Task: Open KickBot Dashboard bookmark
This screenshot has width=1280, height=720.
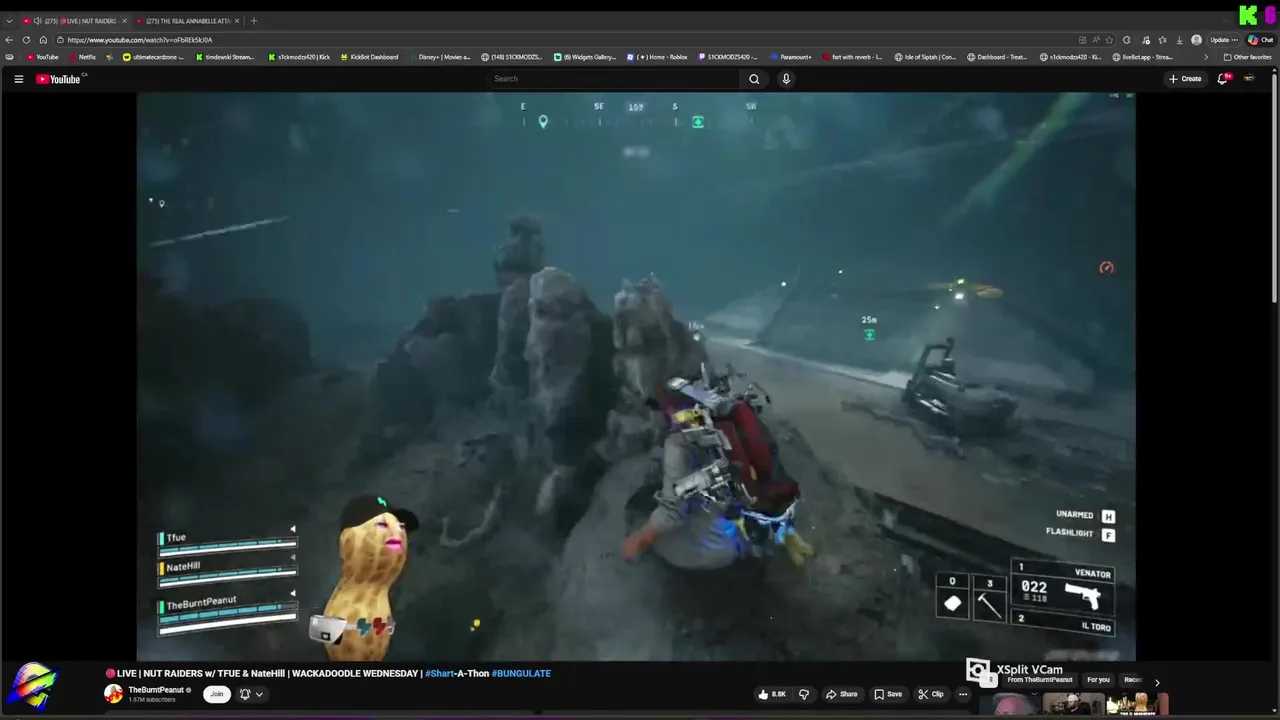Action: tap(369, 57)
